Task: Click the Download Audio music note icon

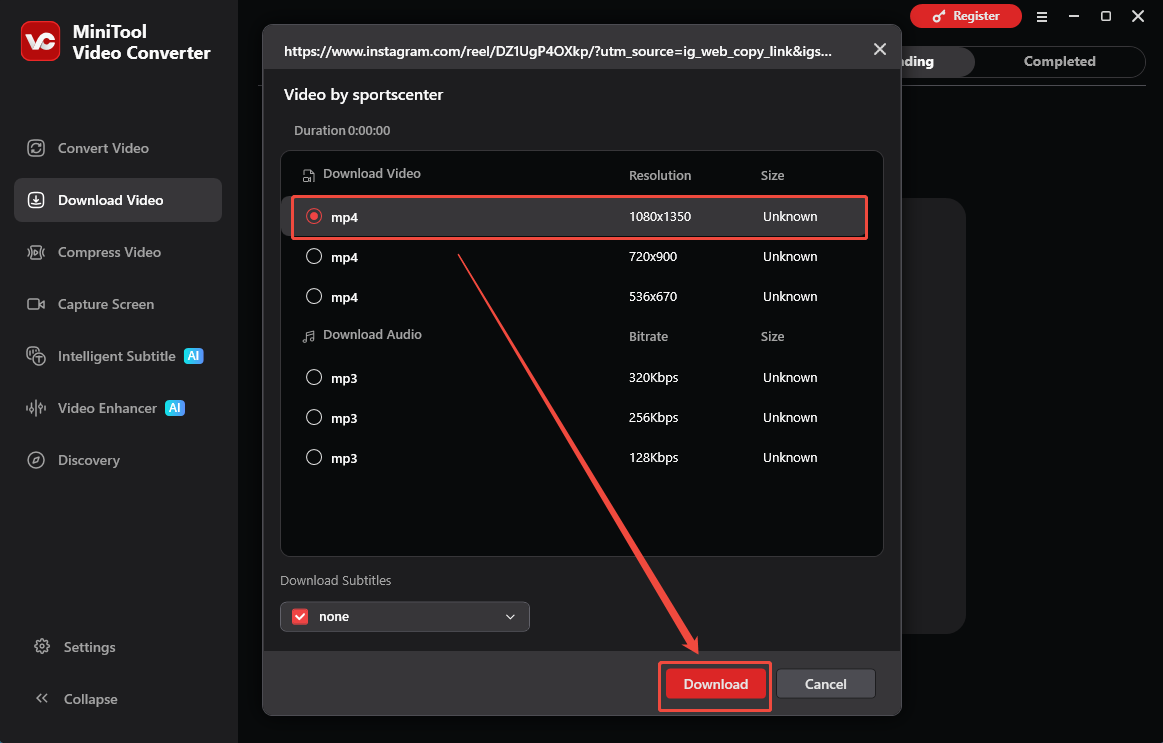Action: coord(309,337)
